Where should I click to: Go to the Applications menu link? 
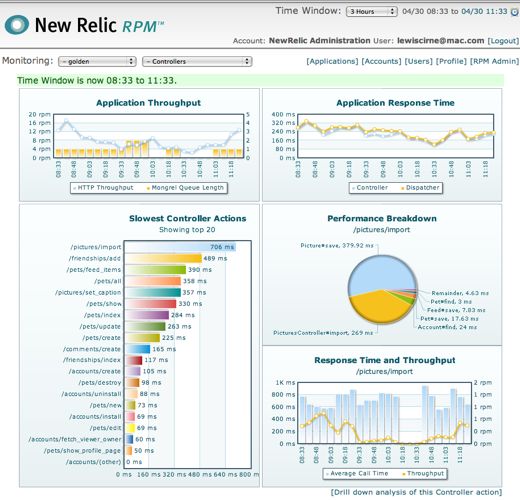332,61
